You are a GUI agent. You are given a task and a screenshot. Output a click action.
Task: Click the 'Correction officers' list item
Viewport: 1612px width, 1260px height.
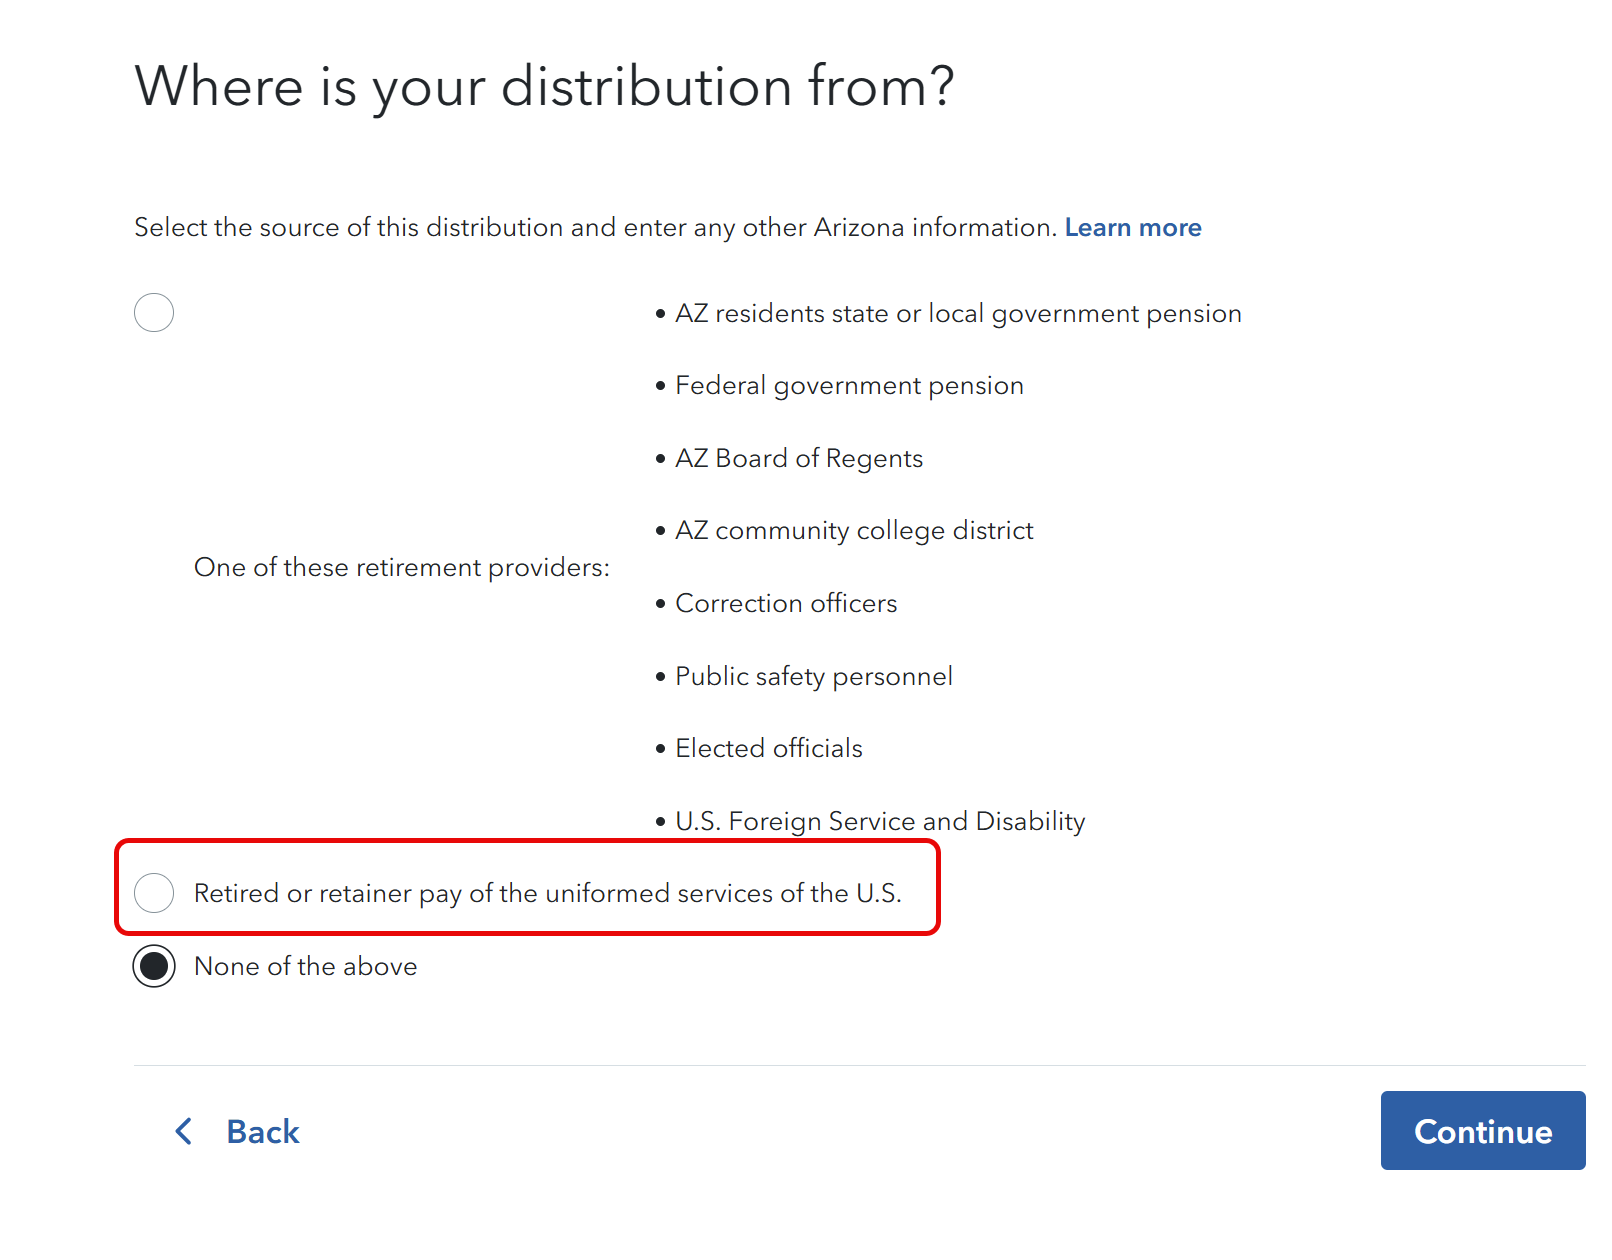786,604
